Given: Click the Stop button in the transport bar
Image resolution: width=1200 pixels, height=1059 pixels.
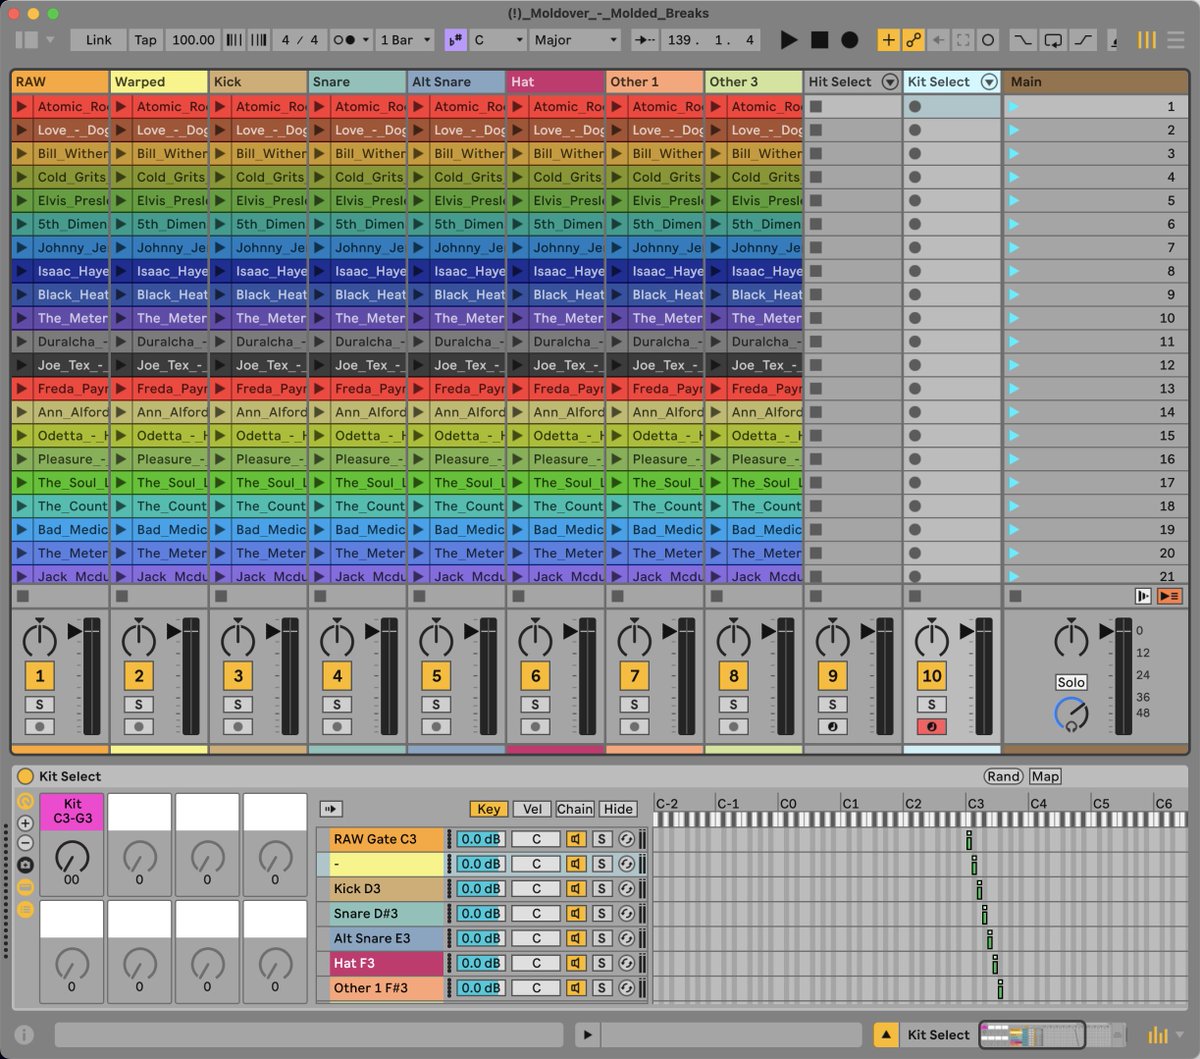Looking at the screenshot, I should (x=819, y=40).
